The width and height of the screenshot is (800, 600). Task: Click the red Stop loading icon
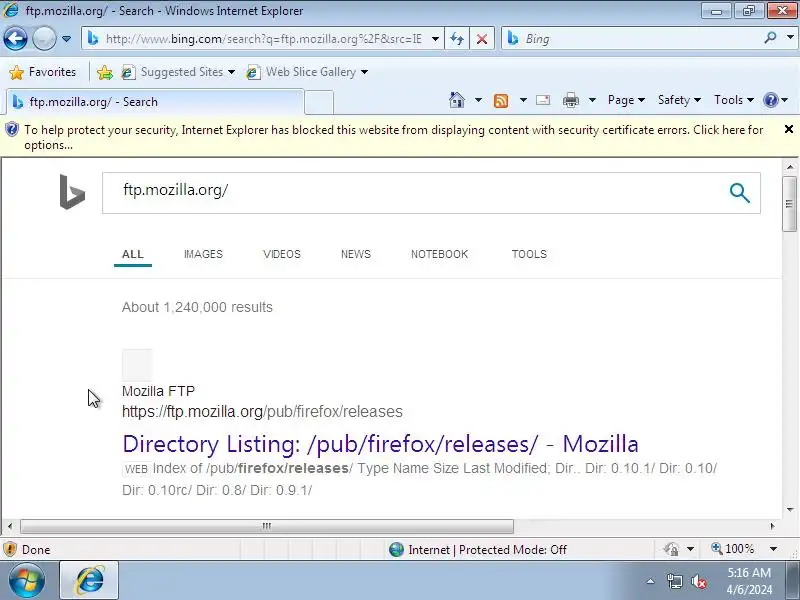[x=482, y=39]
